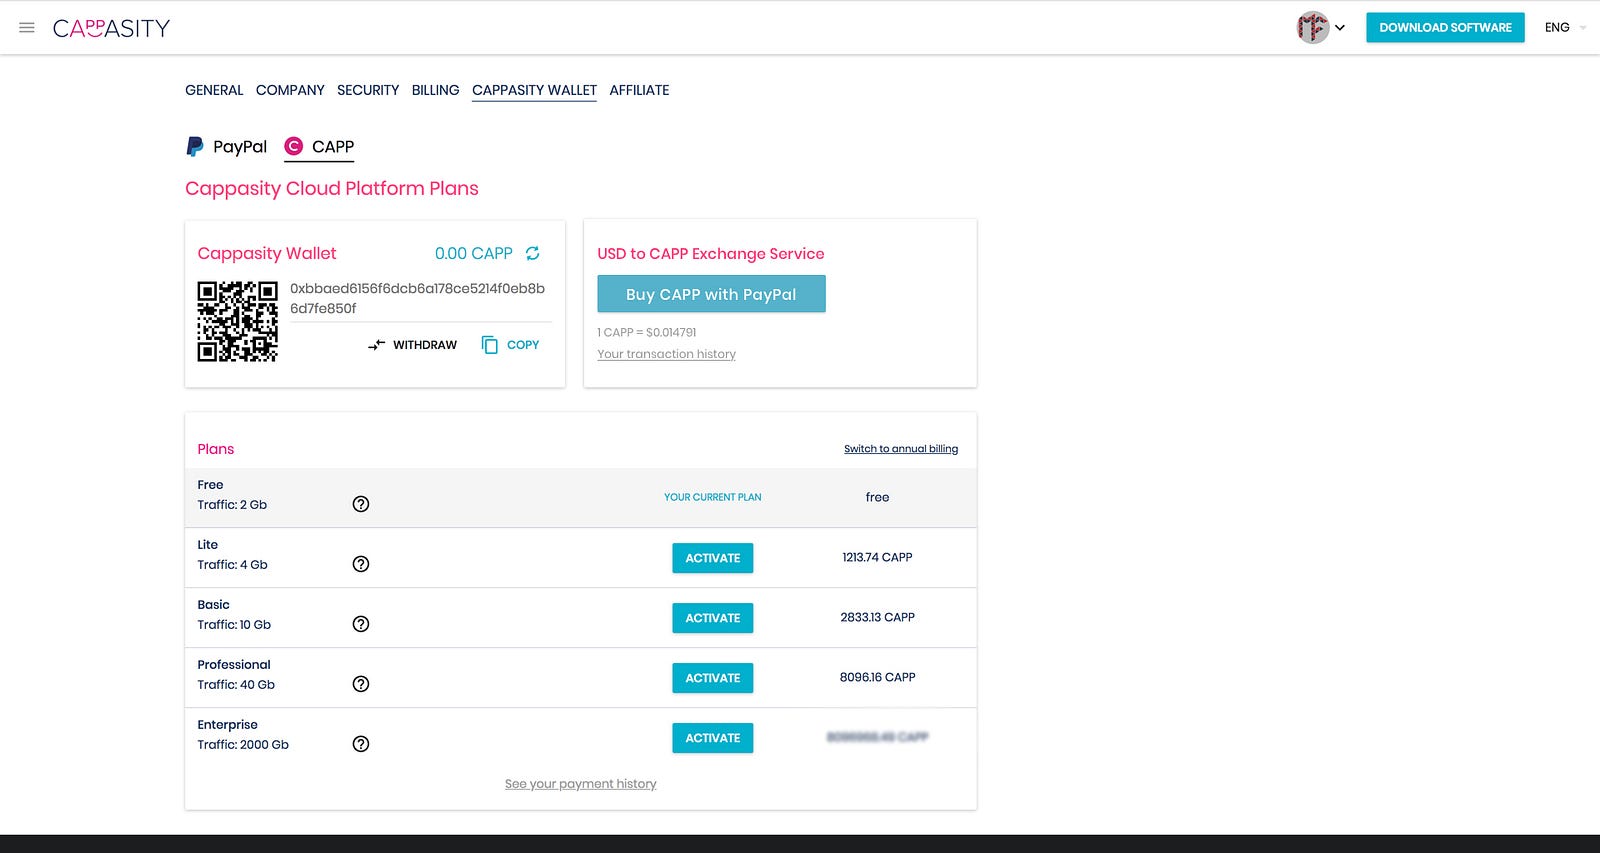Open help icon for Lite plan
1600x853 pixels.
coord(361,564)
